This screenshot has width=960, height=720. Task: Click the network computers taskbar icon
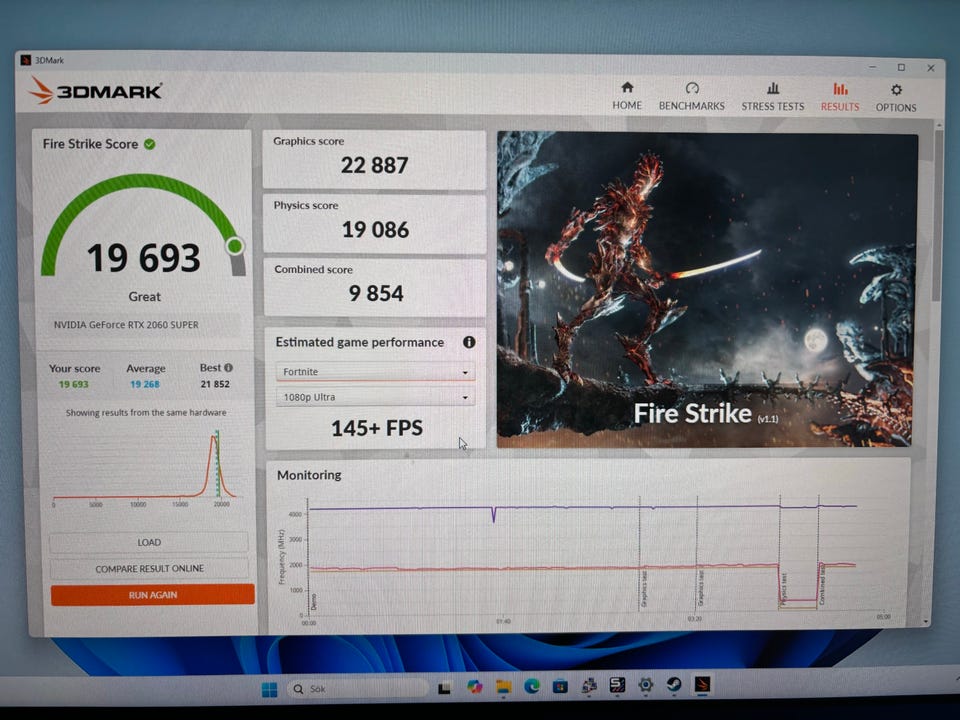click(x=589, y=686)
